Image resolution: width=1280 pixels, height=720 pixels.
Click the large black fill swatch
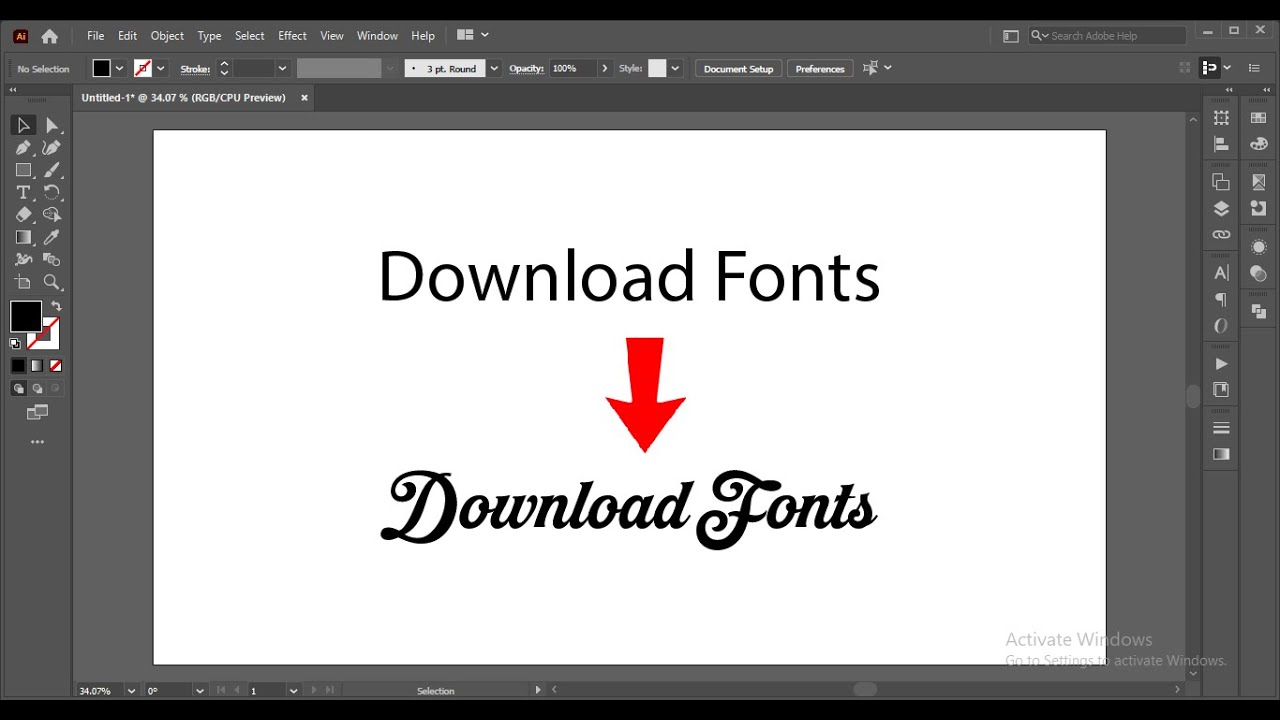(25, 317)
